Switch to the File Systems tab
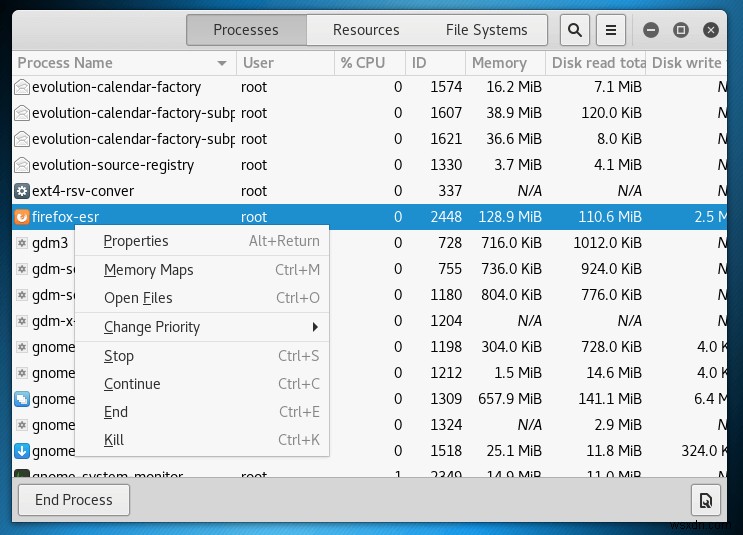 click(x=486, y=30)
